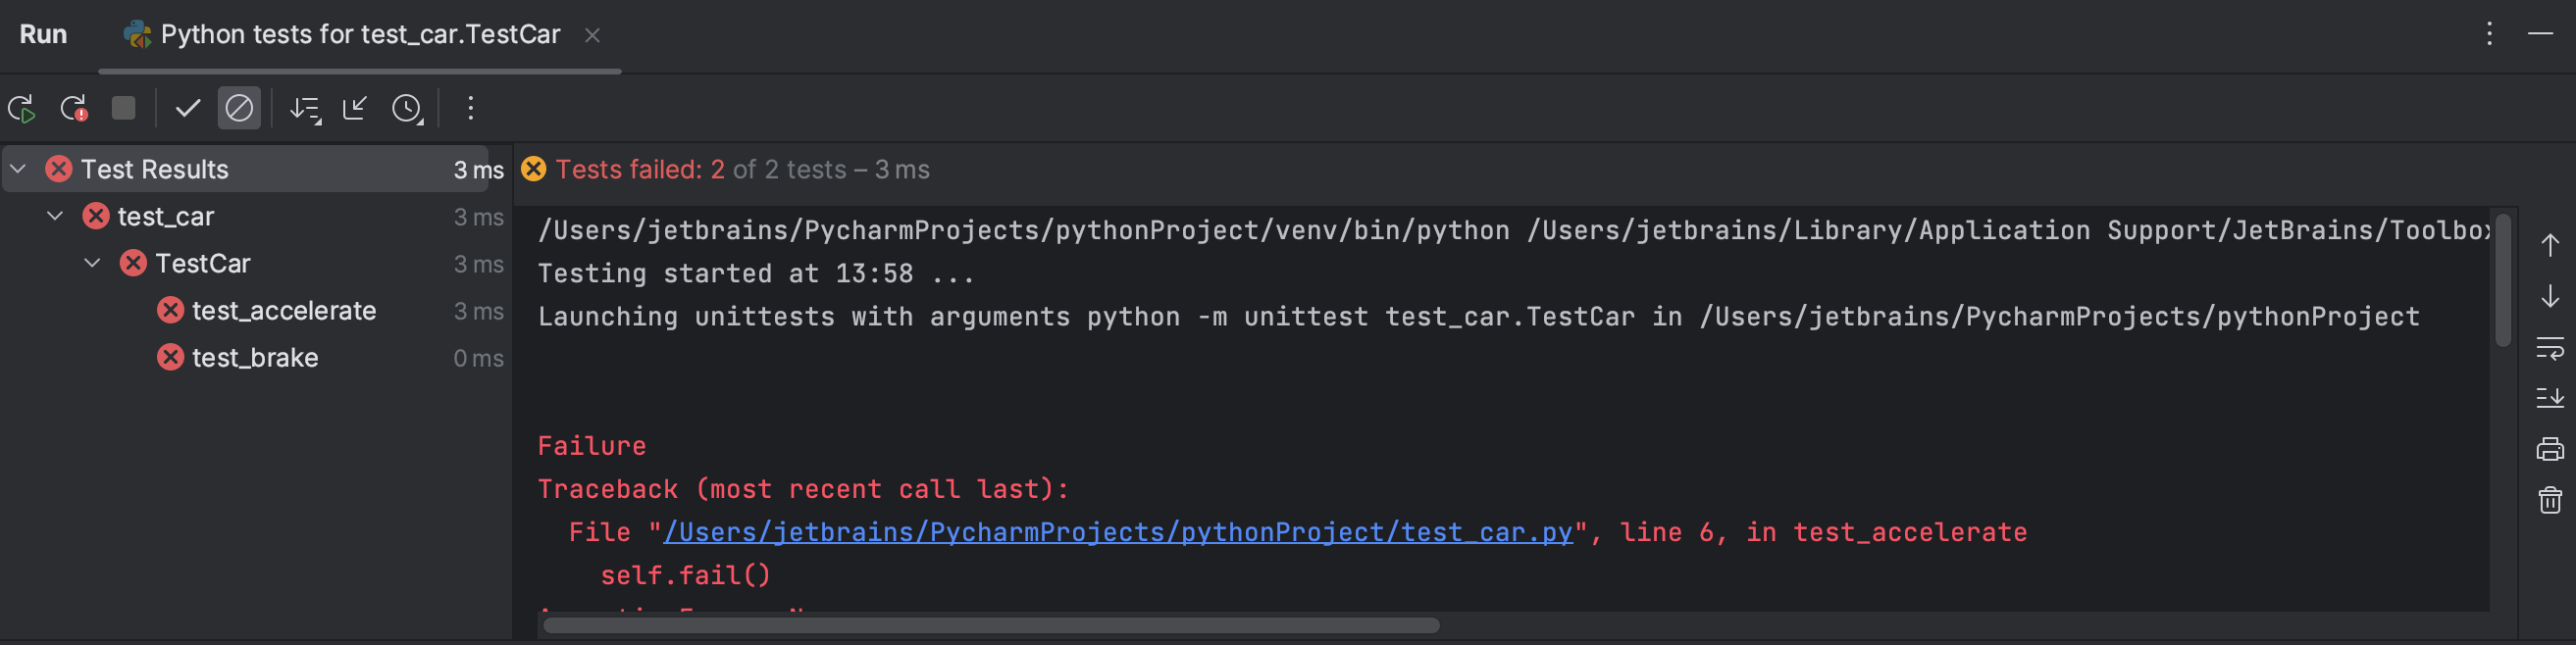The width and height of the screenshot is (2576, 645).
Task: Click the Rerun tests icon
Action: click(22, 108)
